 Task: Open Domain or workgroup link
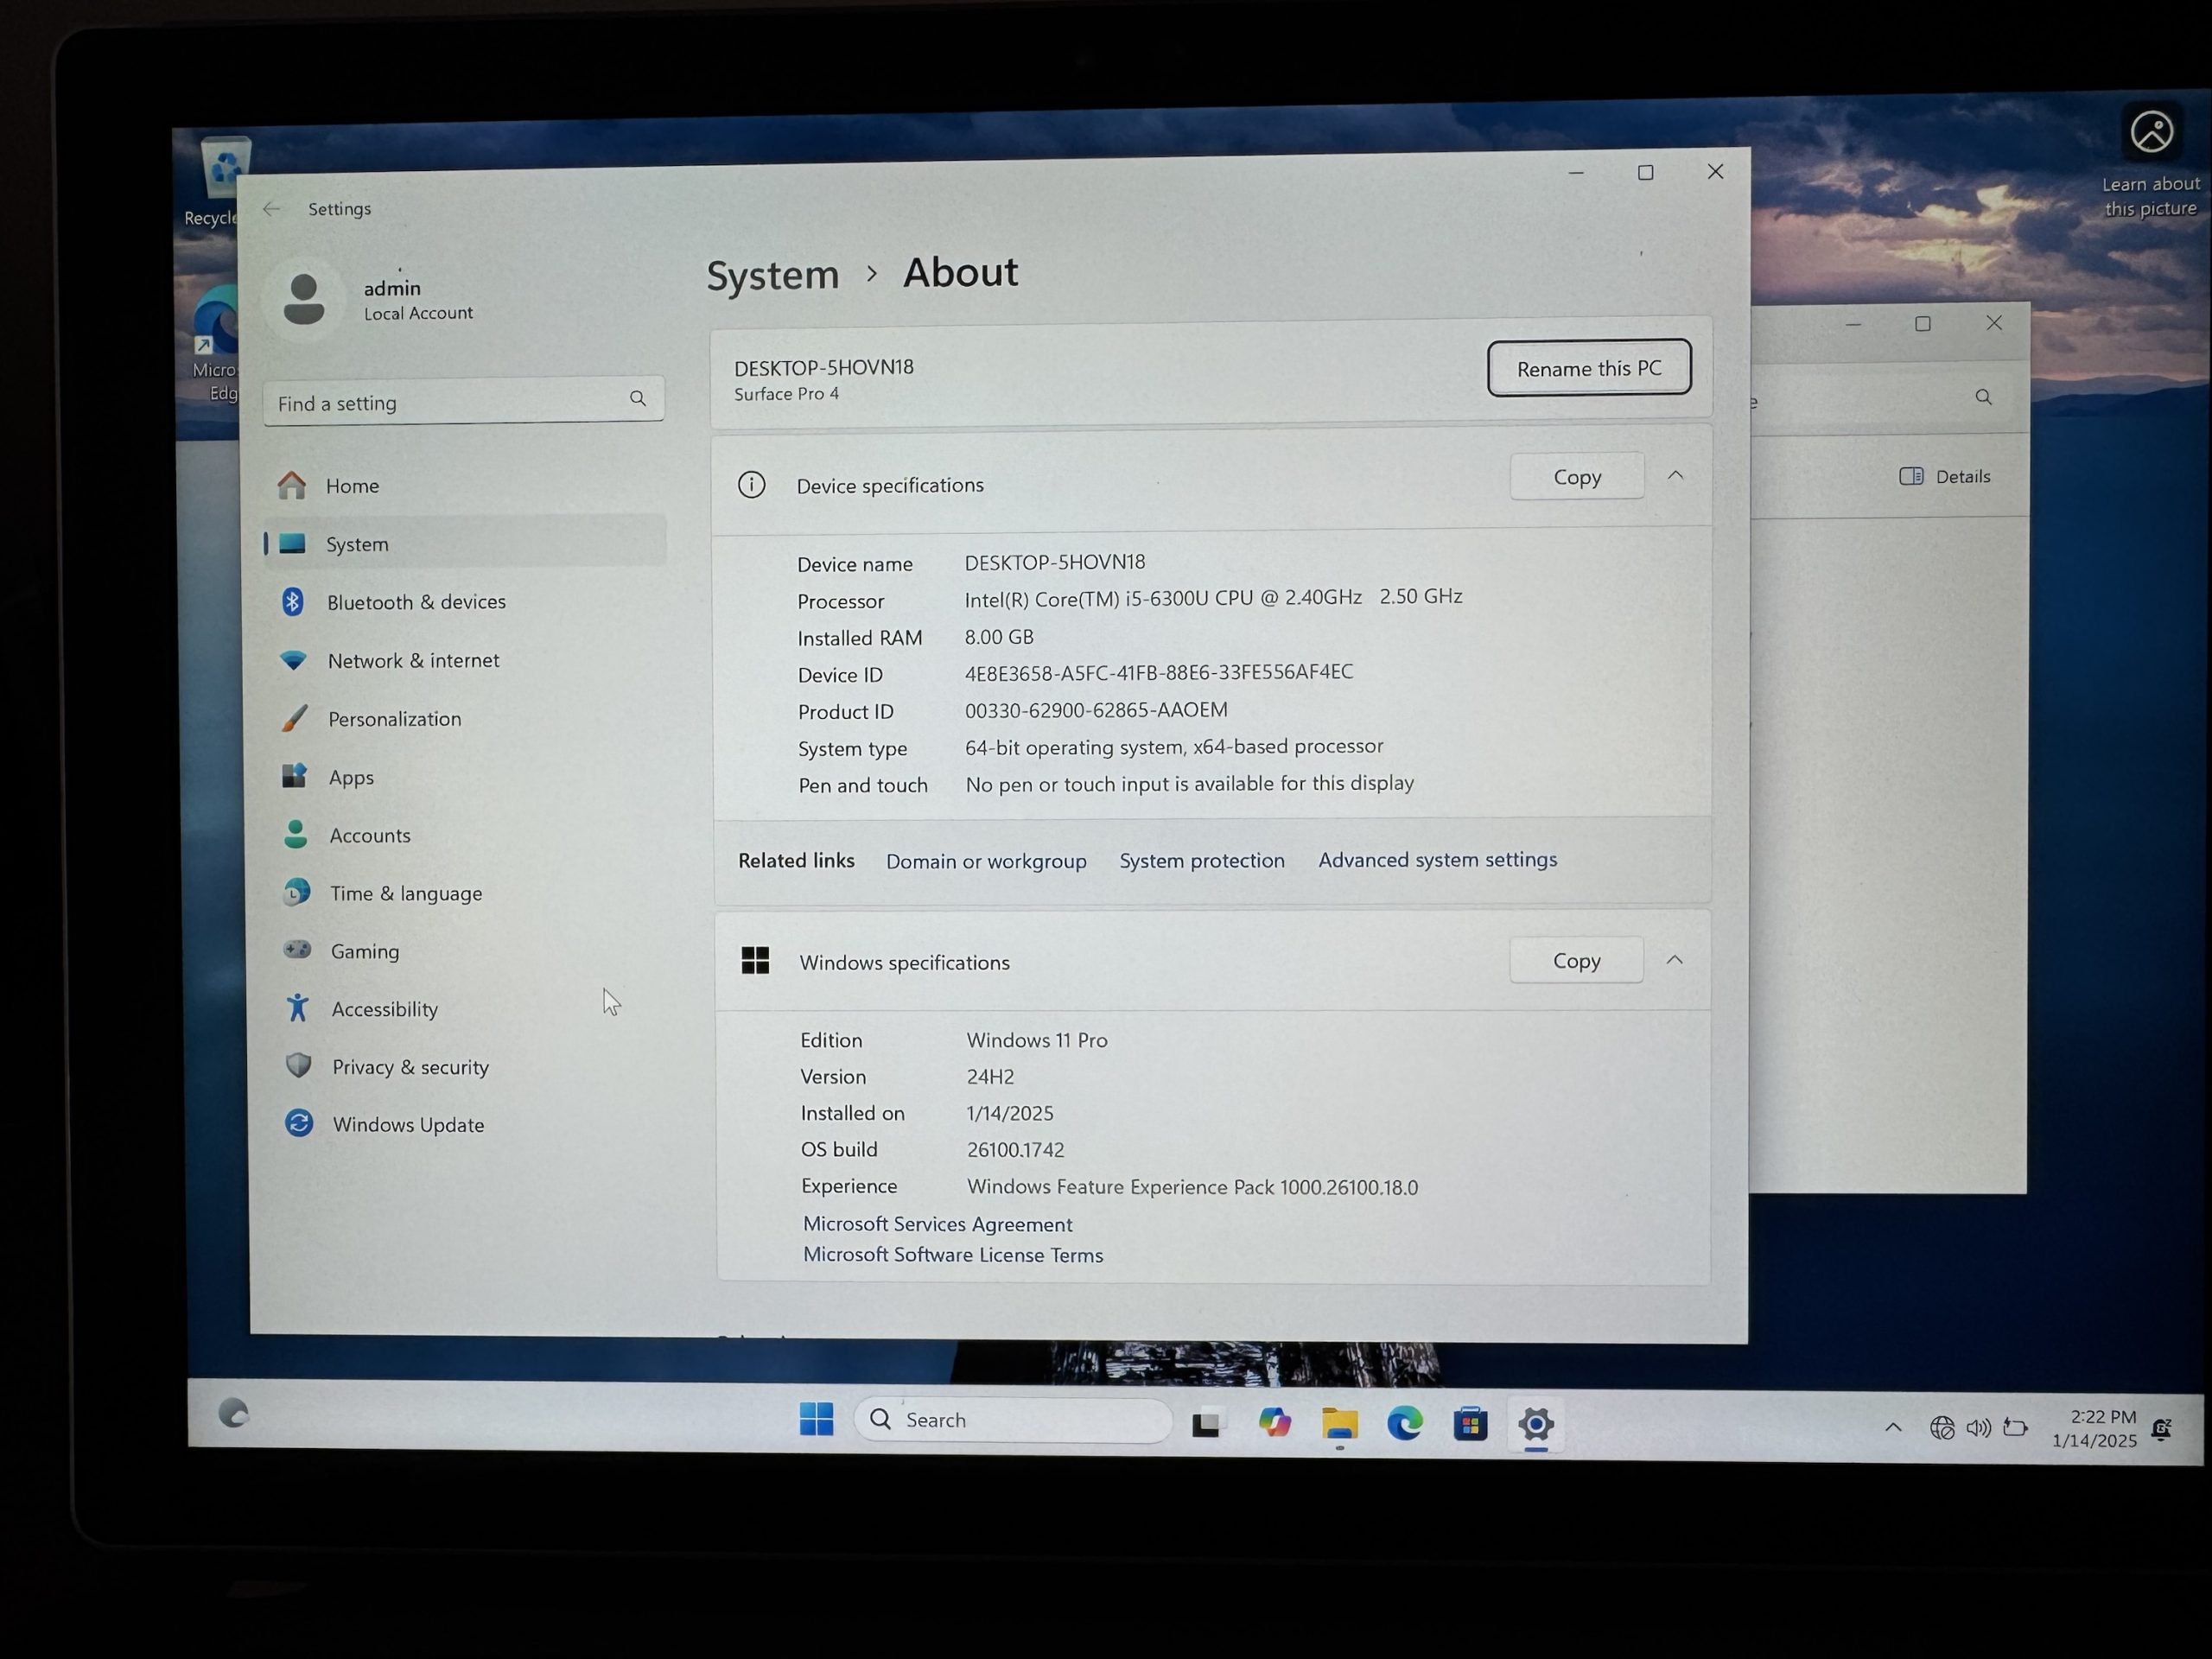pyautogui.click(x=985, y=861)
